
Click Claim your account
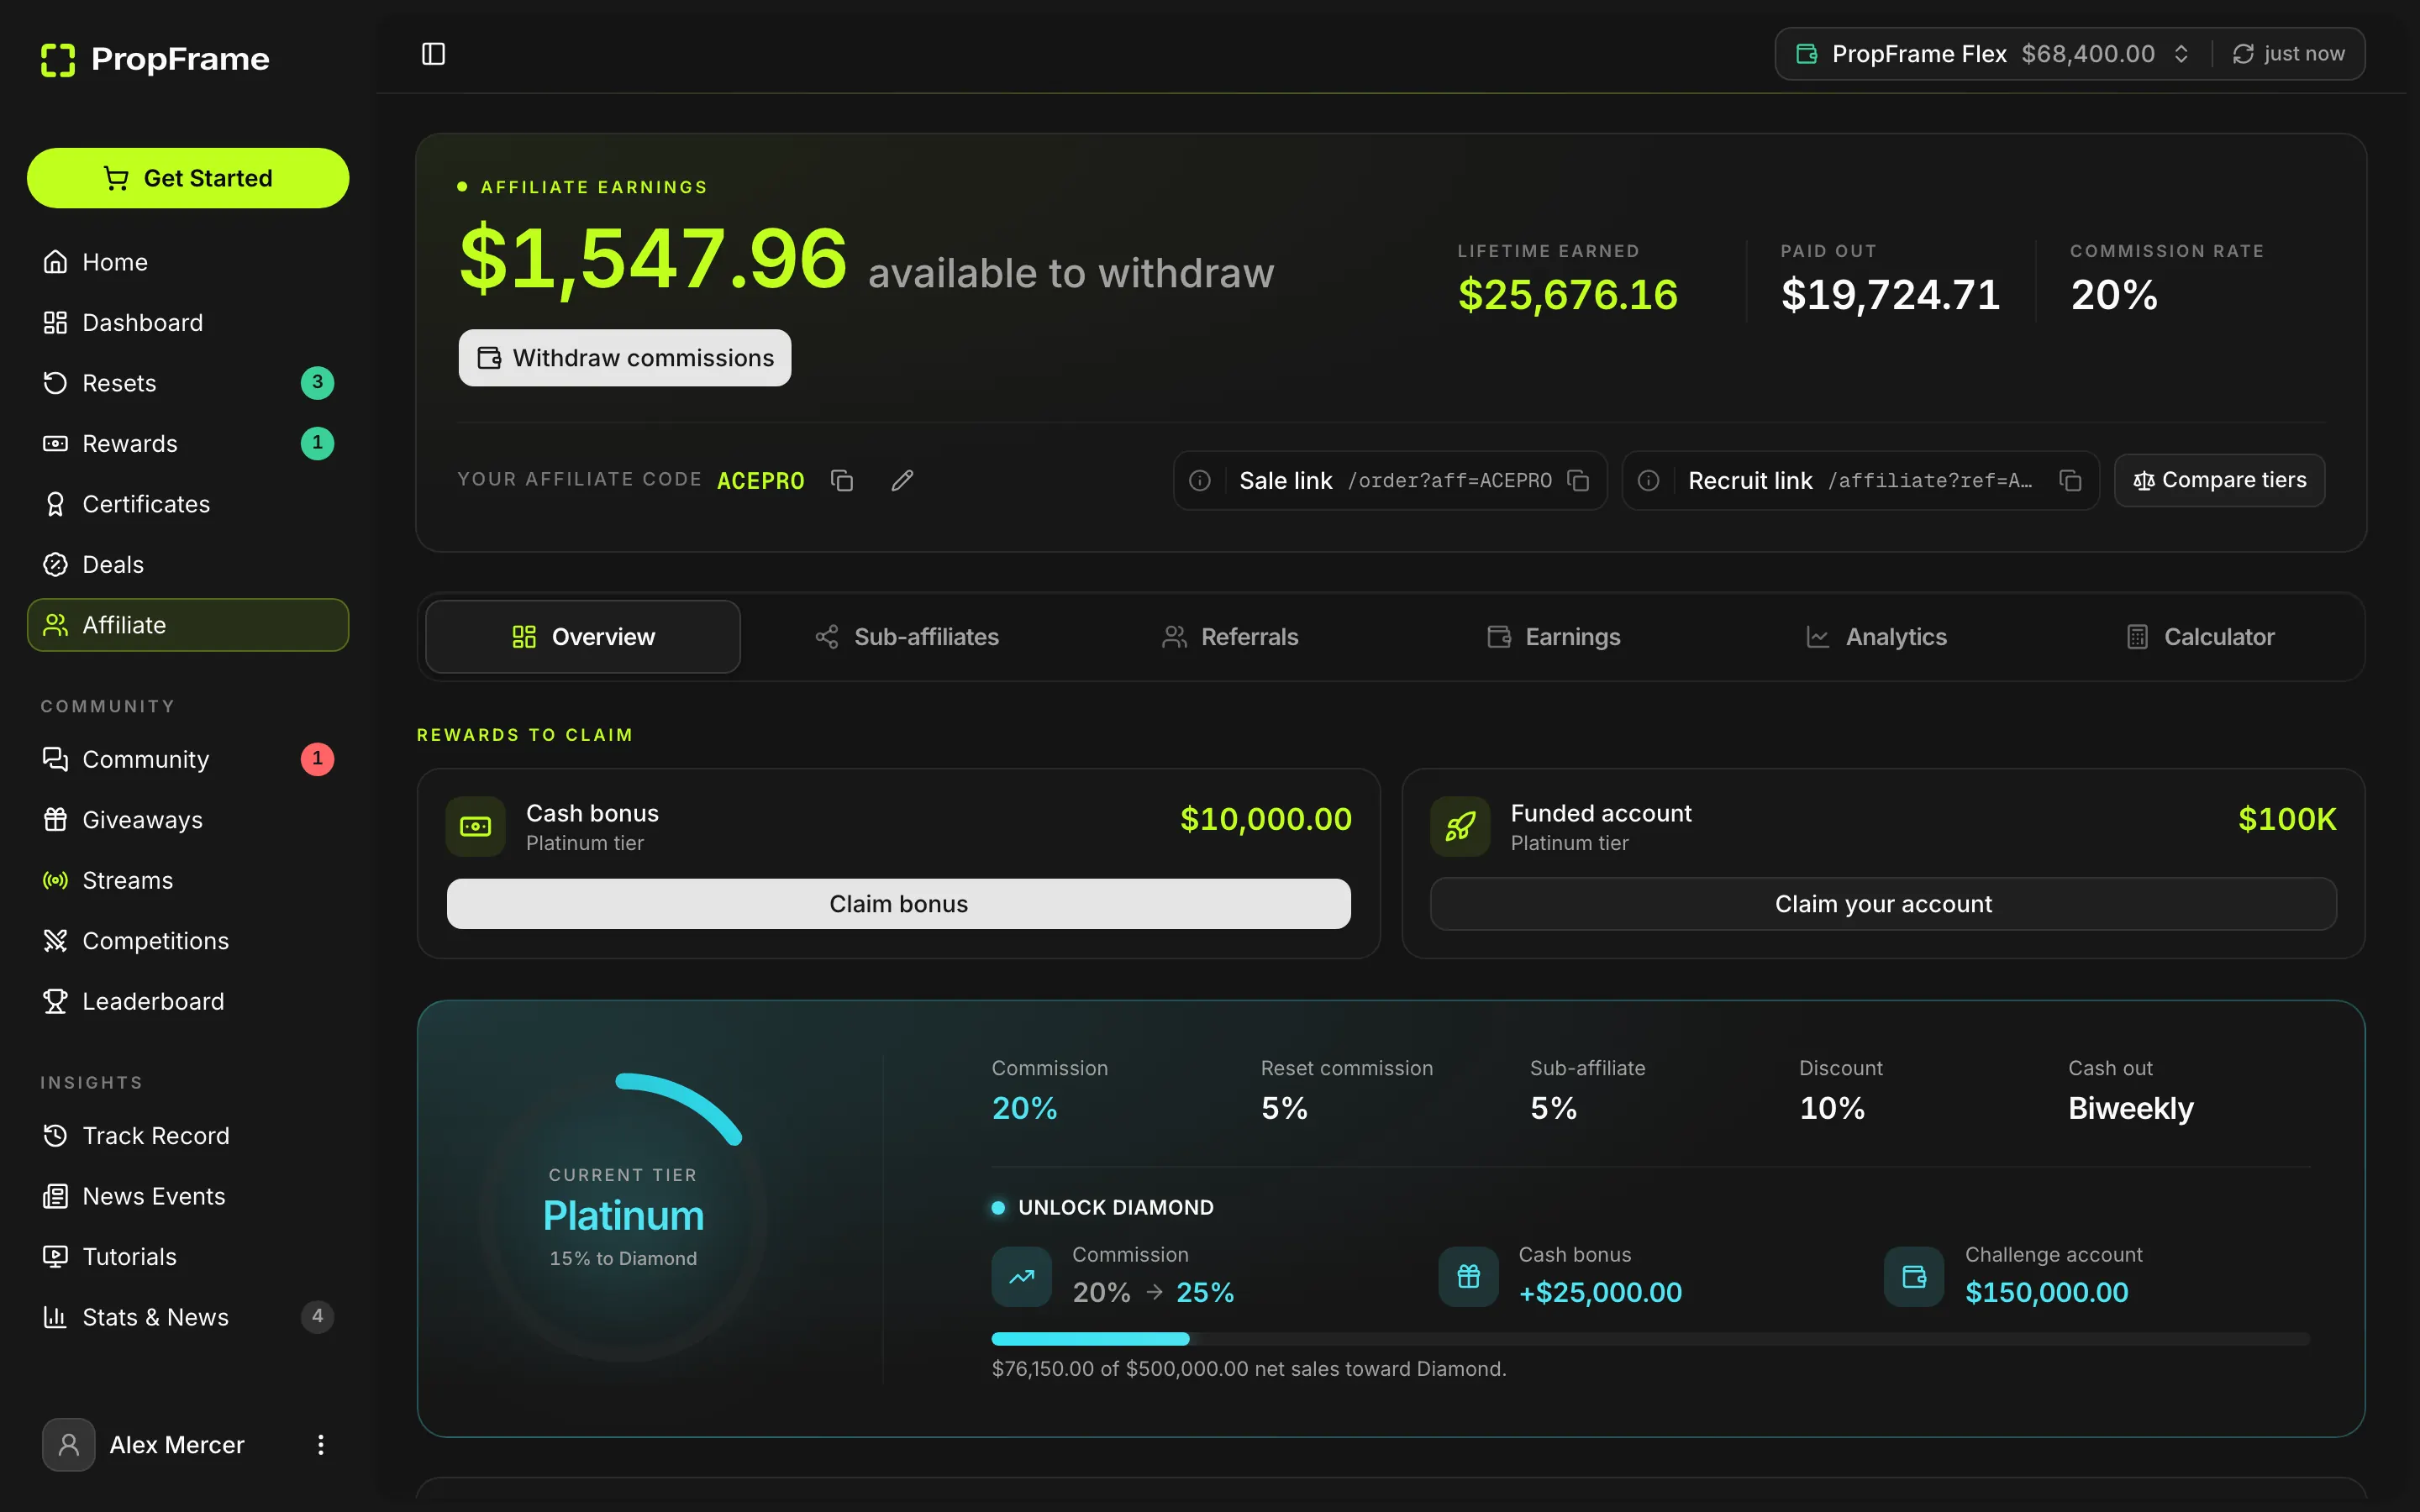(1883, 904)
